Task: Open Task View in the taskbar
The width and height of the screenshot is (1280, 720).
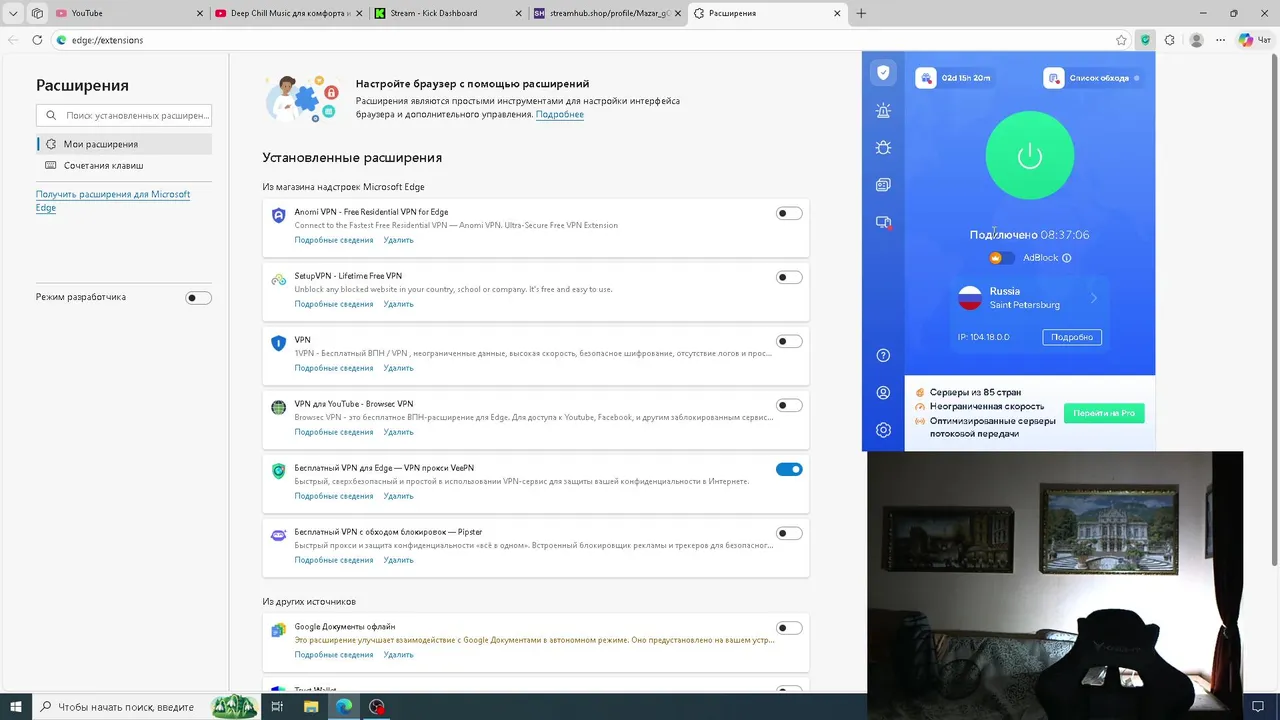Action: [278, 707]
